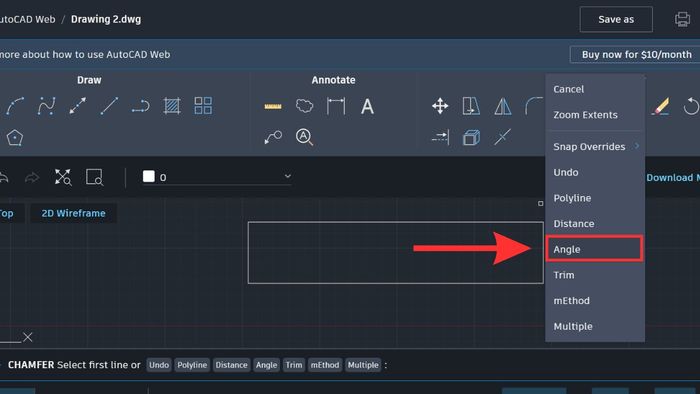Click the Redo arrow icon

pyautogui.click(x=32, y=178)
